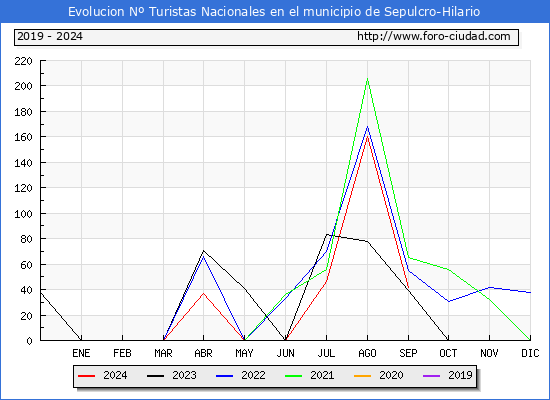Image resolution: width=550 pixels, height=400 pixels.
Task: Click the ABR month axis label
Action: [x=203, y=353]
